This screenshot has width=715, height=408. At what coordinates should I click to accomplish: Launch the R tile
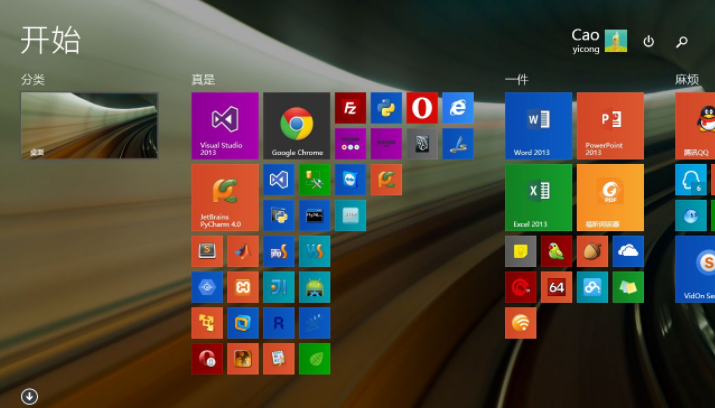(x=279, y=323)
